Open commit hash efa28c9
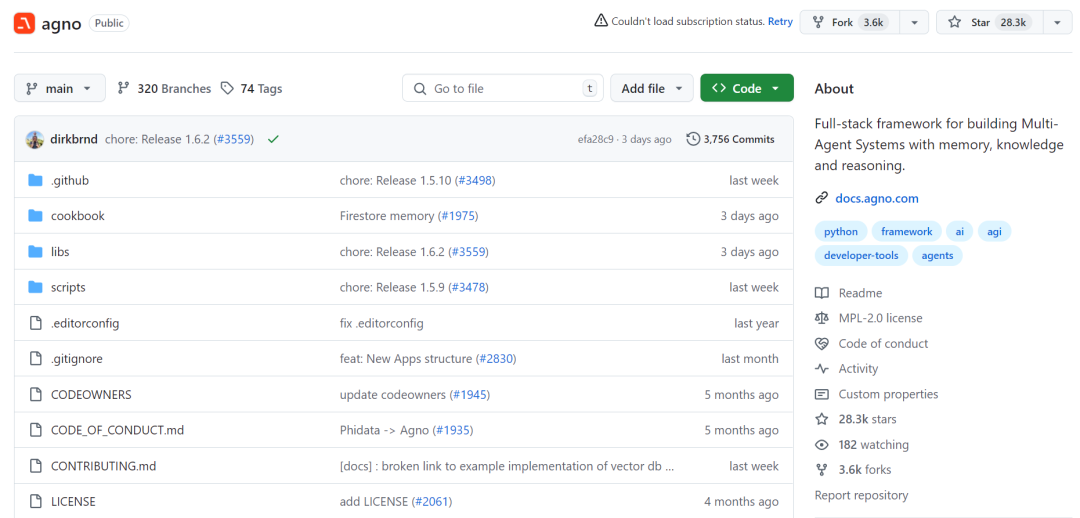Screen dimensions: 1080x518 click(x=598, y=139)
